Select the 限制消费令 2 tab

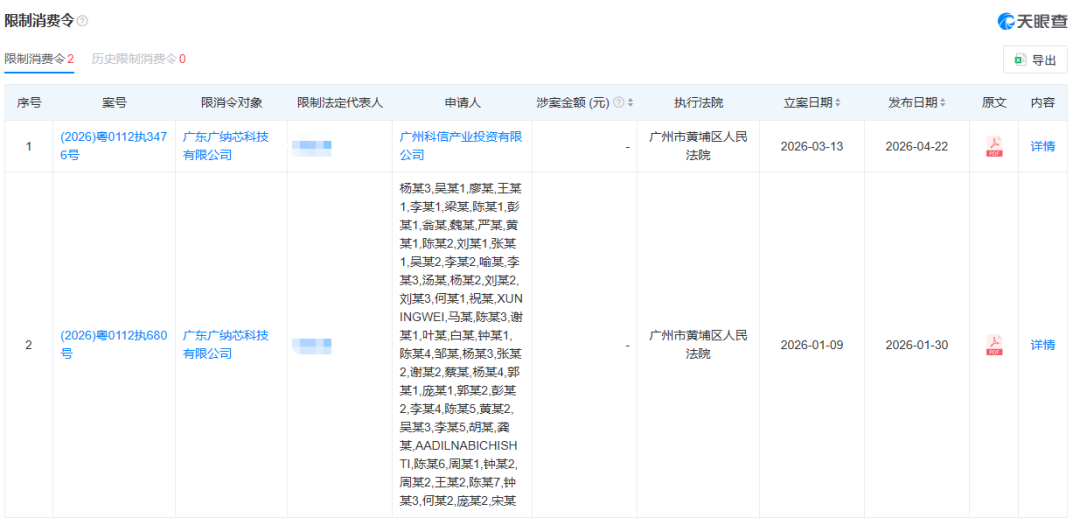pos(39,59)
